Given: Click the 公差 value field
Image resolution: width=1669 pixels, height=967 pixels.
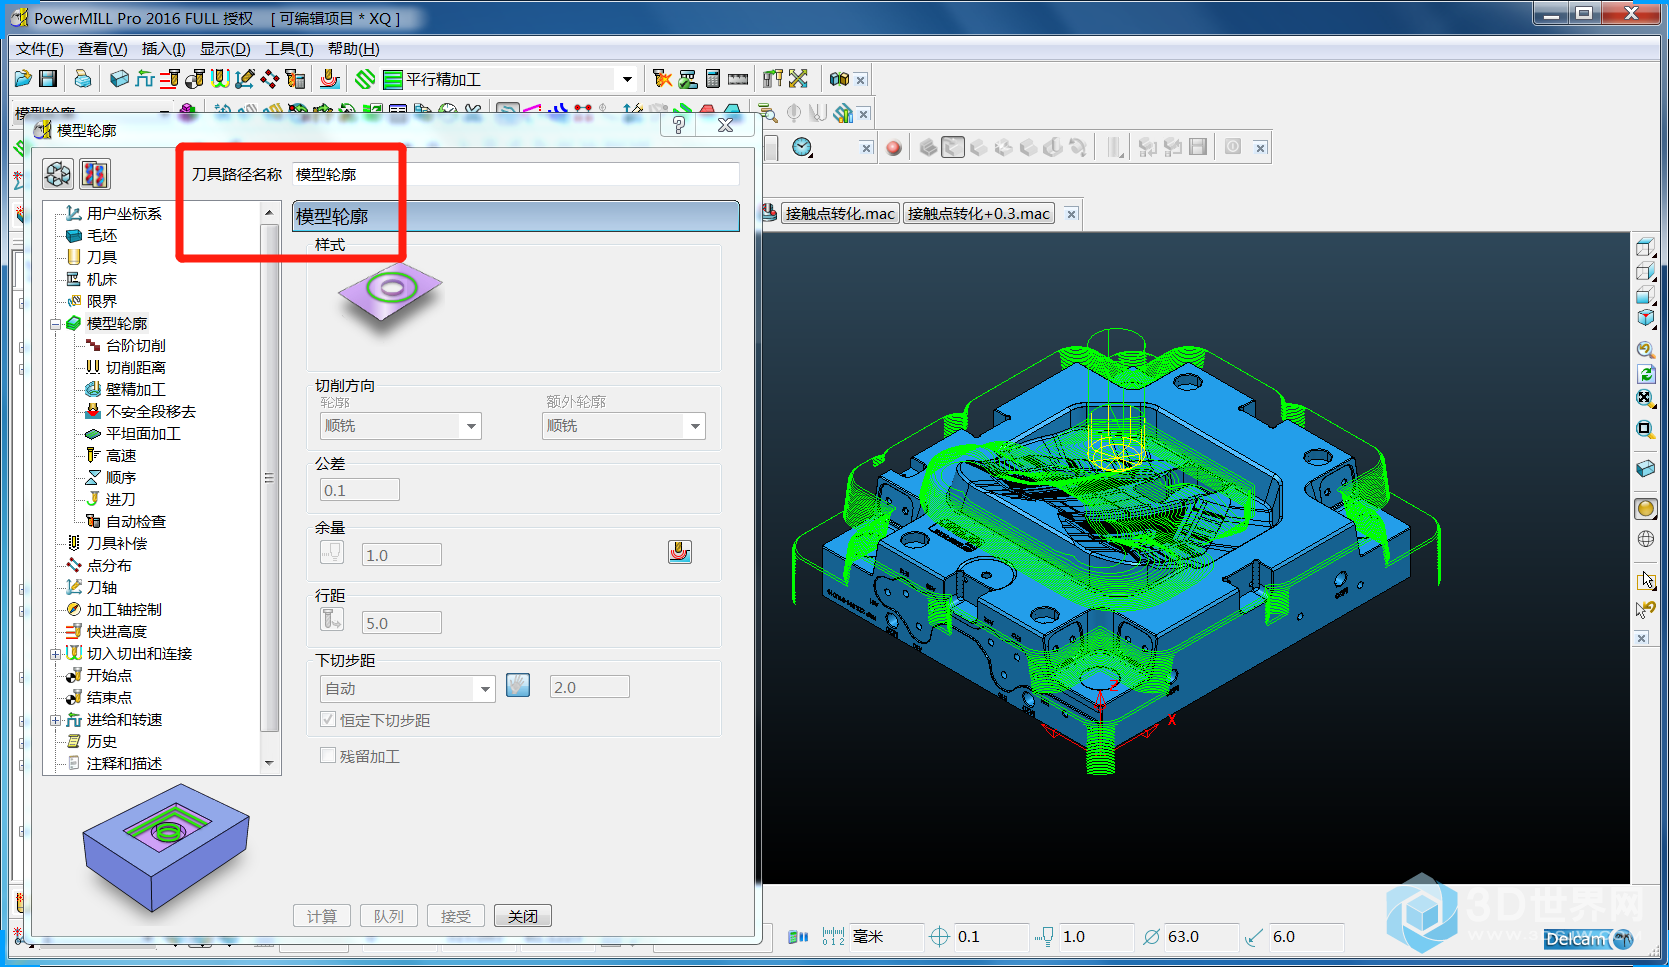Looking at the screenshot, I should (x=360, y=490).
